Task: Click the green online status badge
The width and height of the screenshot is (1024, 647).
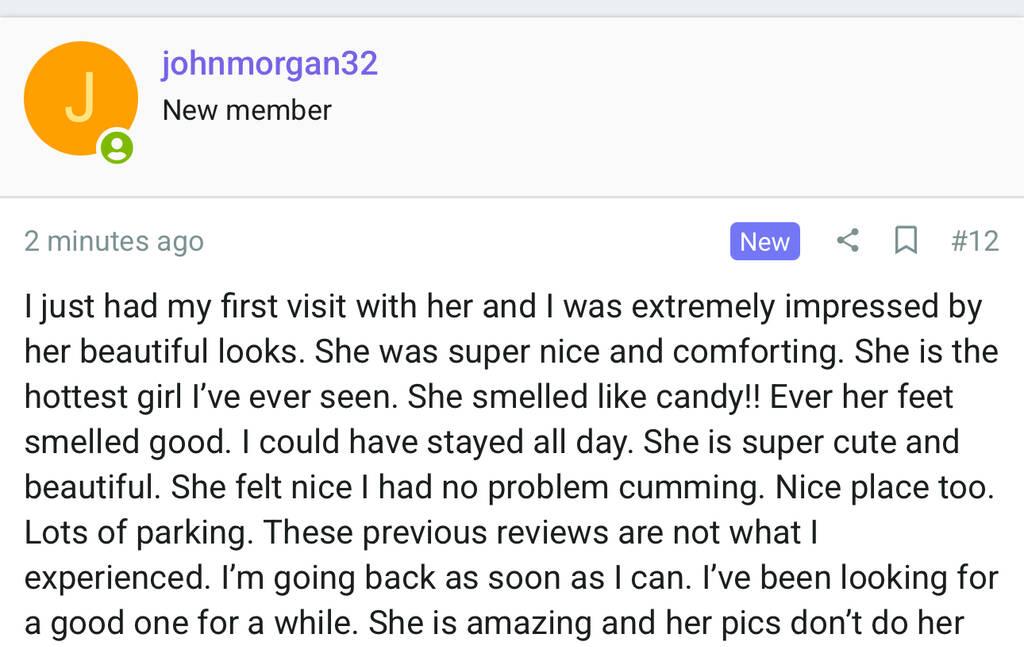Action: point(117,148)
